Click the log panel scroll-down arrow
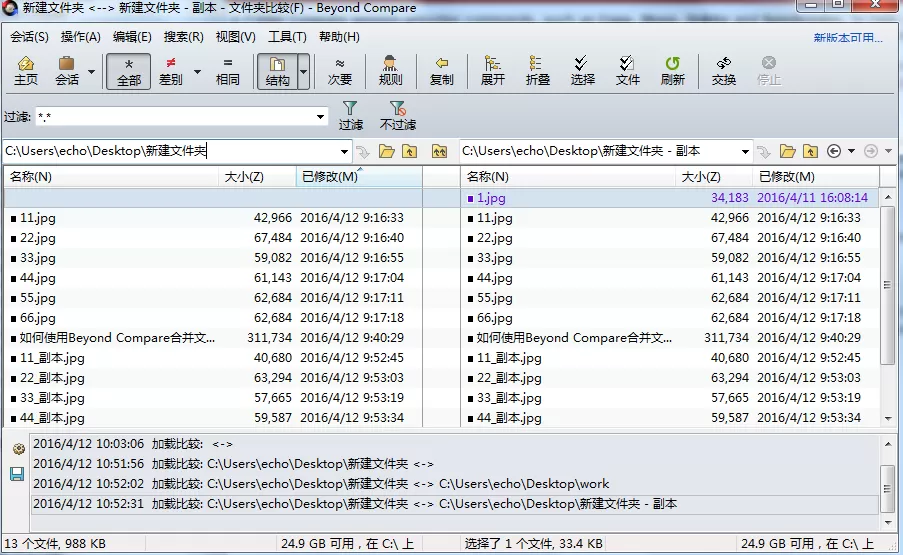 coord(887,522)
